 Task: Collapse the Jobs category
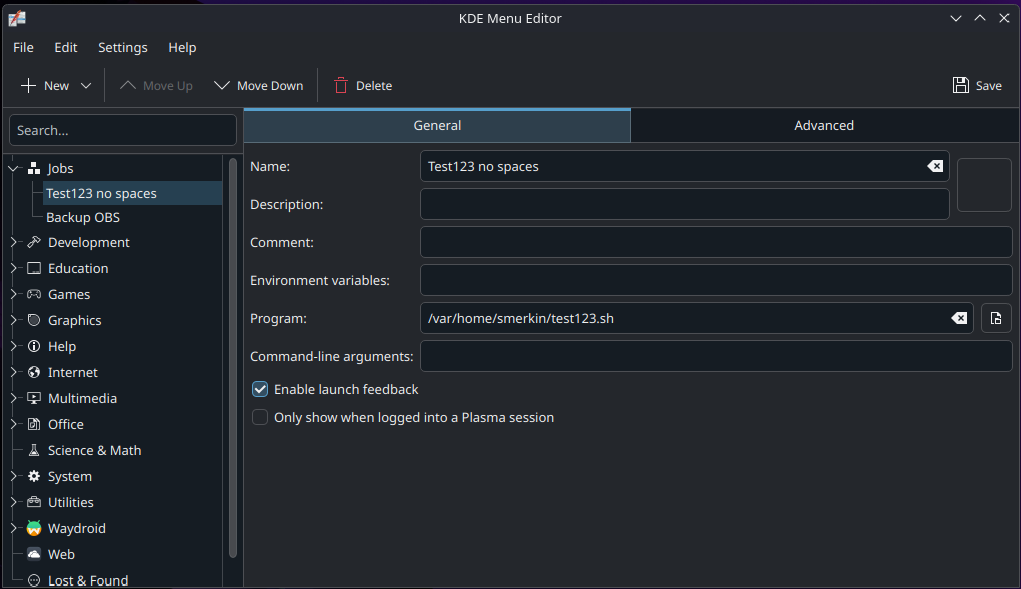click(12, 168)
